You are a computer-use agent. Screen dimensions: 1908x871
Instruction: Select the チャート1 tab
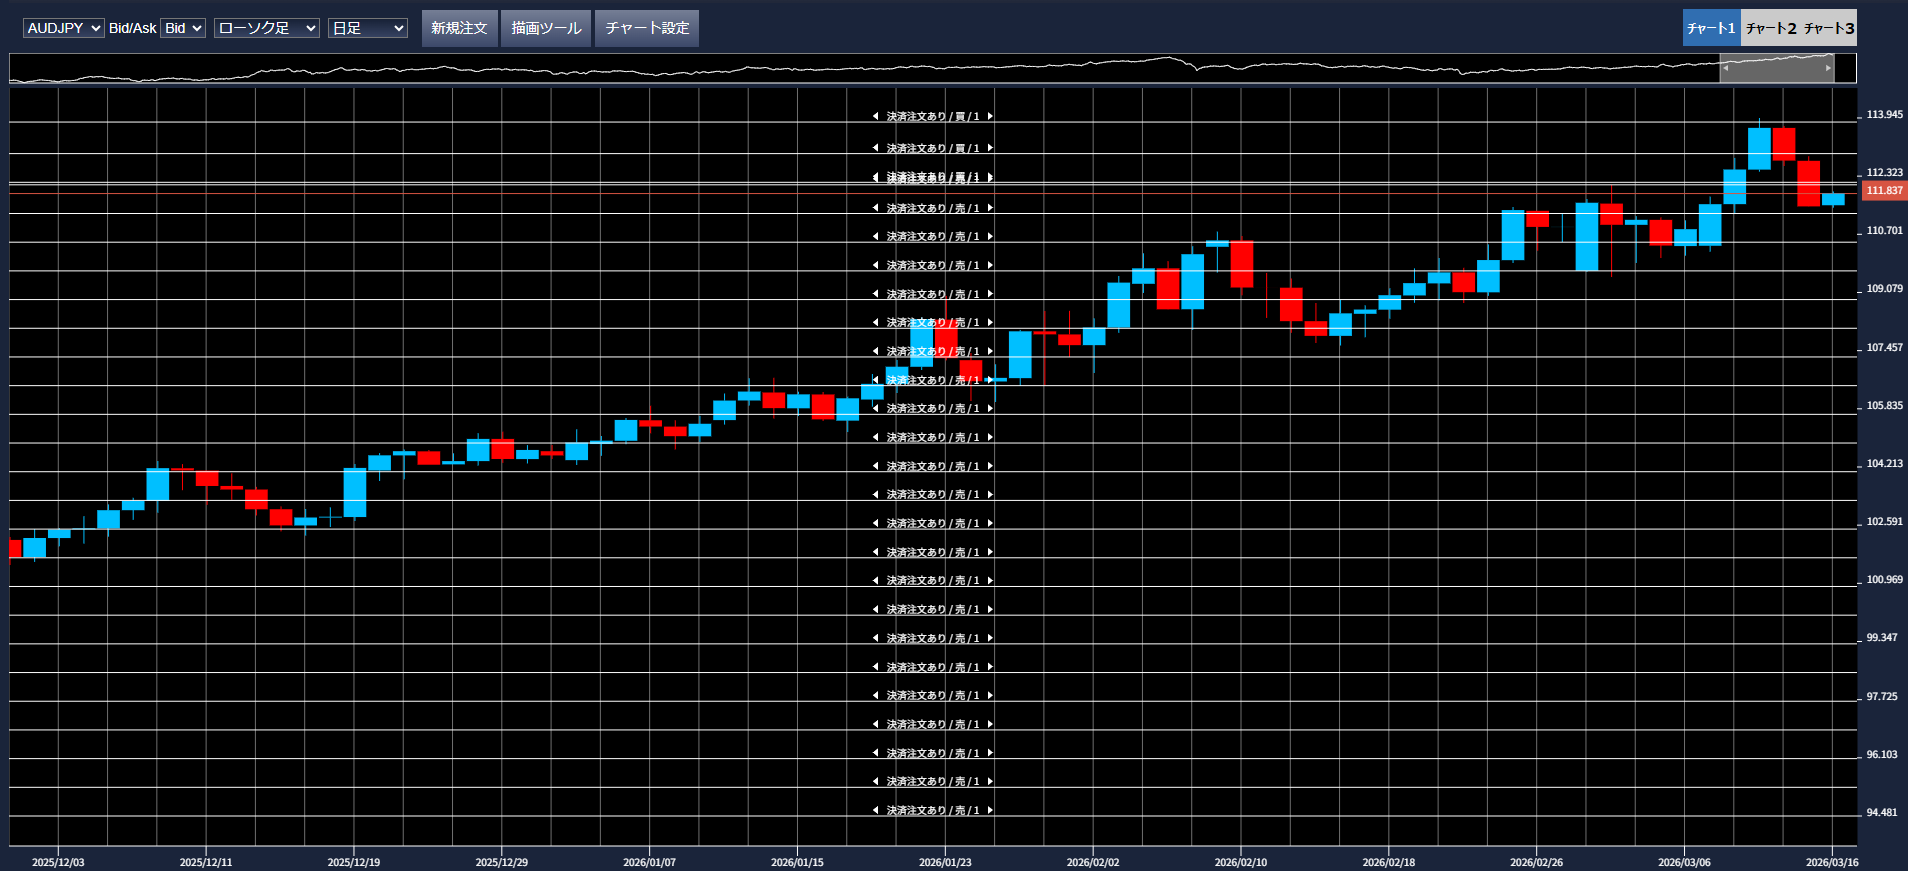tap(1711, 28)
